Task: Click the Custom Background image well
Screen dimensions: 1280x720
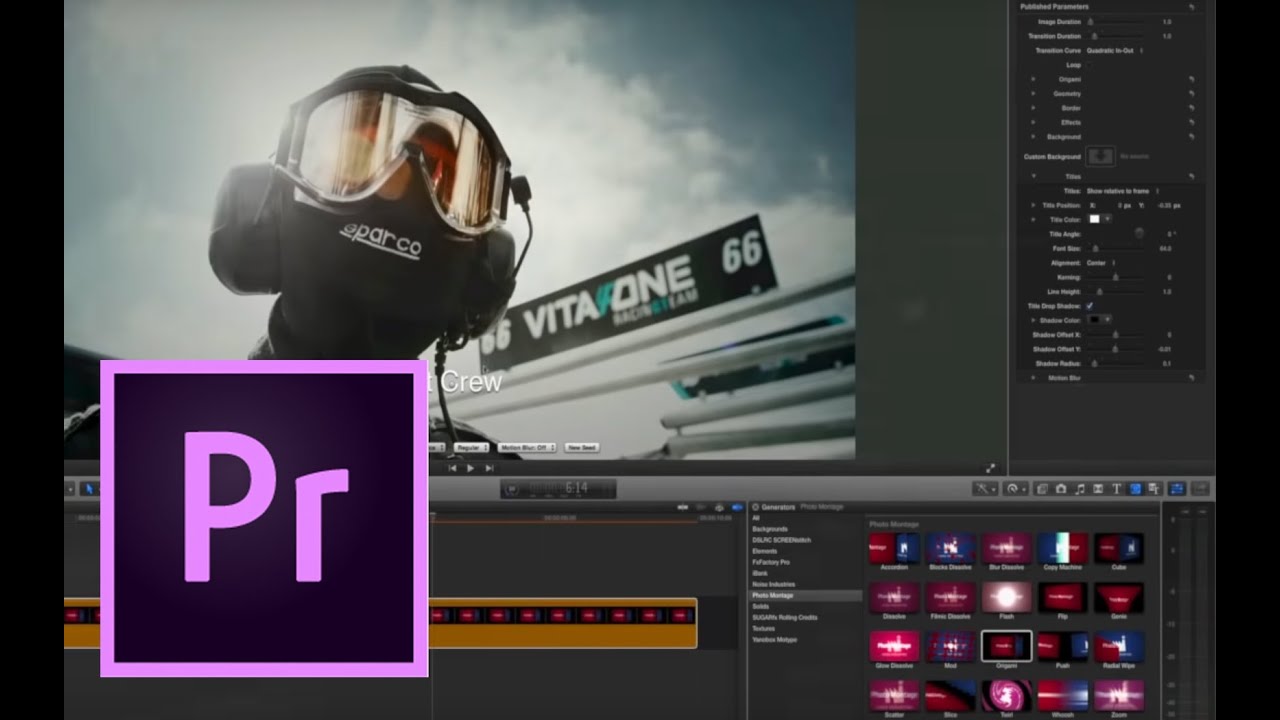Action: pyautogui.click(x=1101, y=157)
